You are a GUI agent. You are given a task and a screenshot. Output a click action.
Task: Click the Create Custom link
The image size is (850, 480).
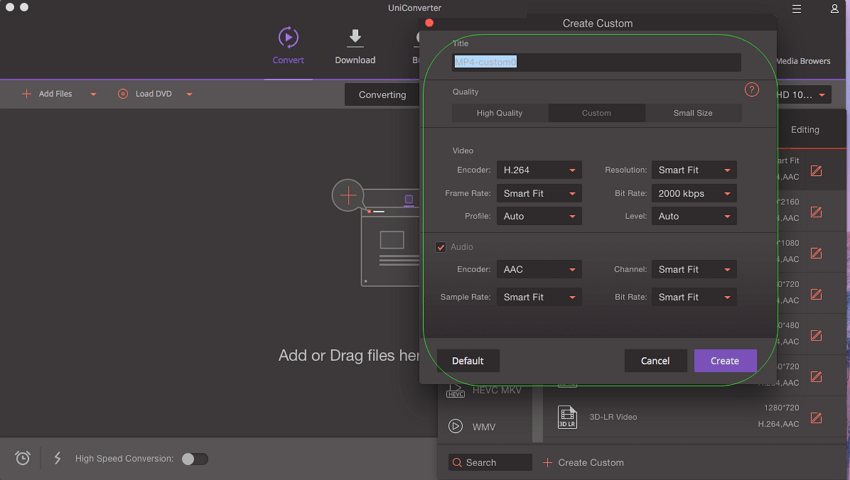pos(591,463)
